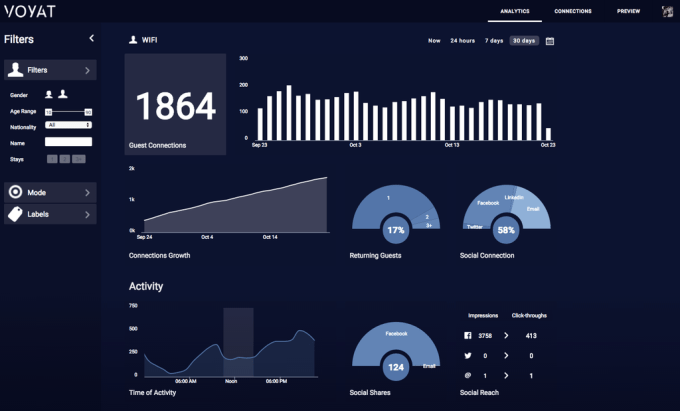This screenshot has width=680, height=411.
Task: Click the 58% Social Connection circle
Action: click(x=506, y=230)
